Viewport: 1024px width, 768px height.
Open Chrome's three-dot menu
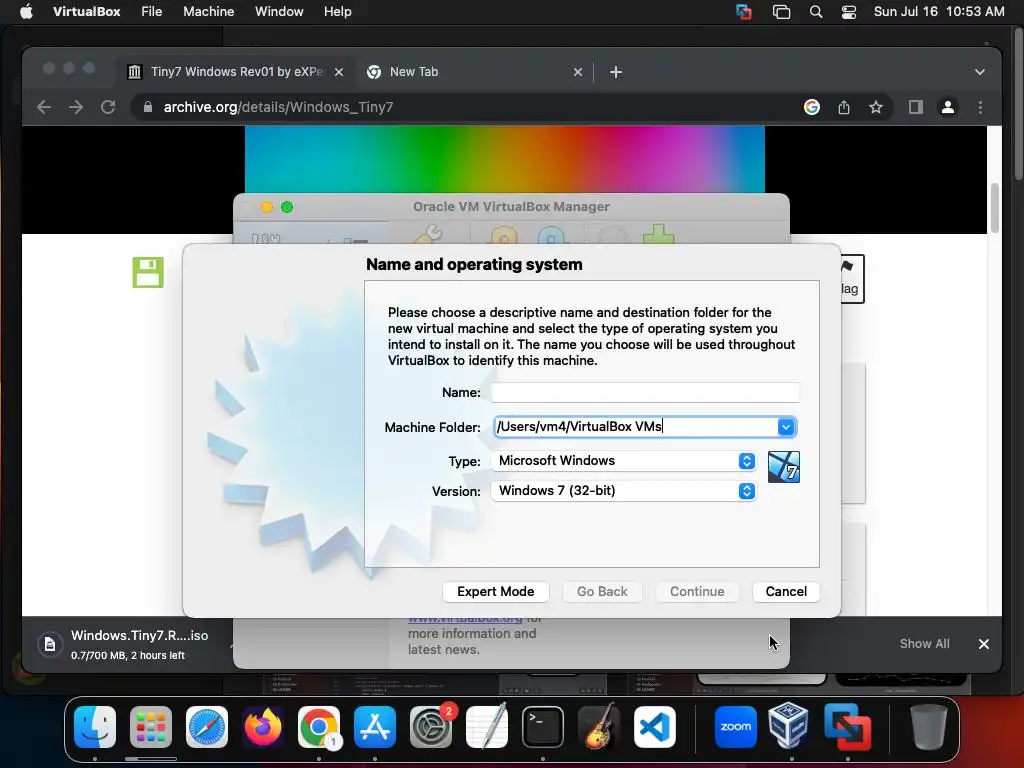coord(980,107)
